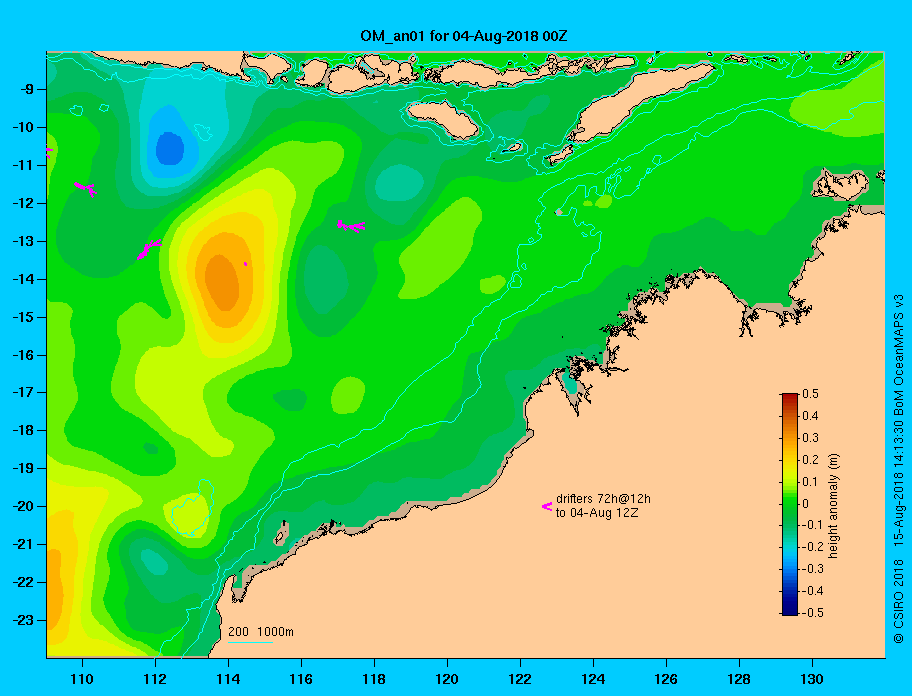Click longitude label '128' on the x-axis

click(x=739, y=679)
